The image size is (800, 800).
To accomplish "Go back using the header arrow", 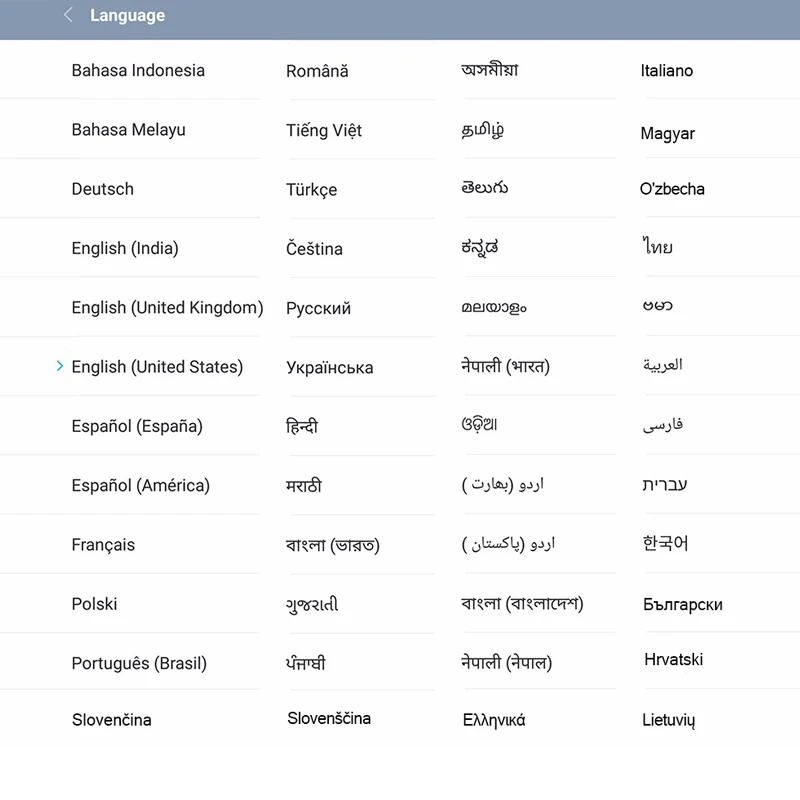I will [68, 15].
